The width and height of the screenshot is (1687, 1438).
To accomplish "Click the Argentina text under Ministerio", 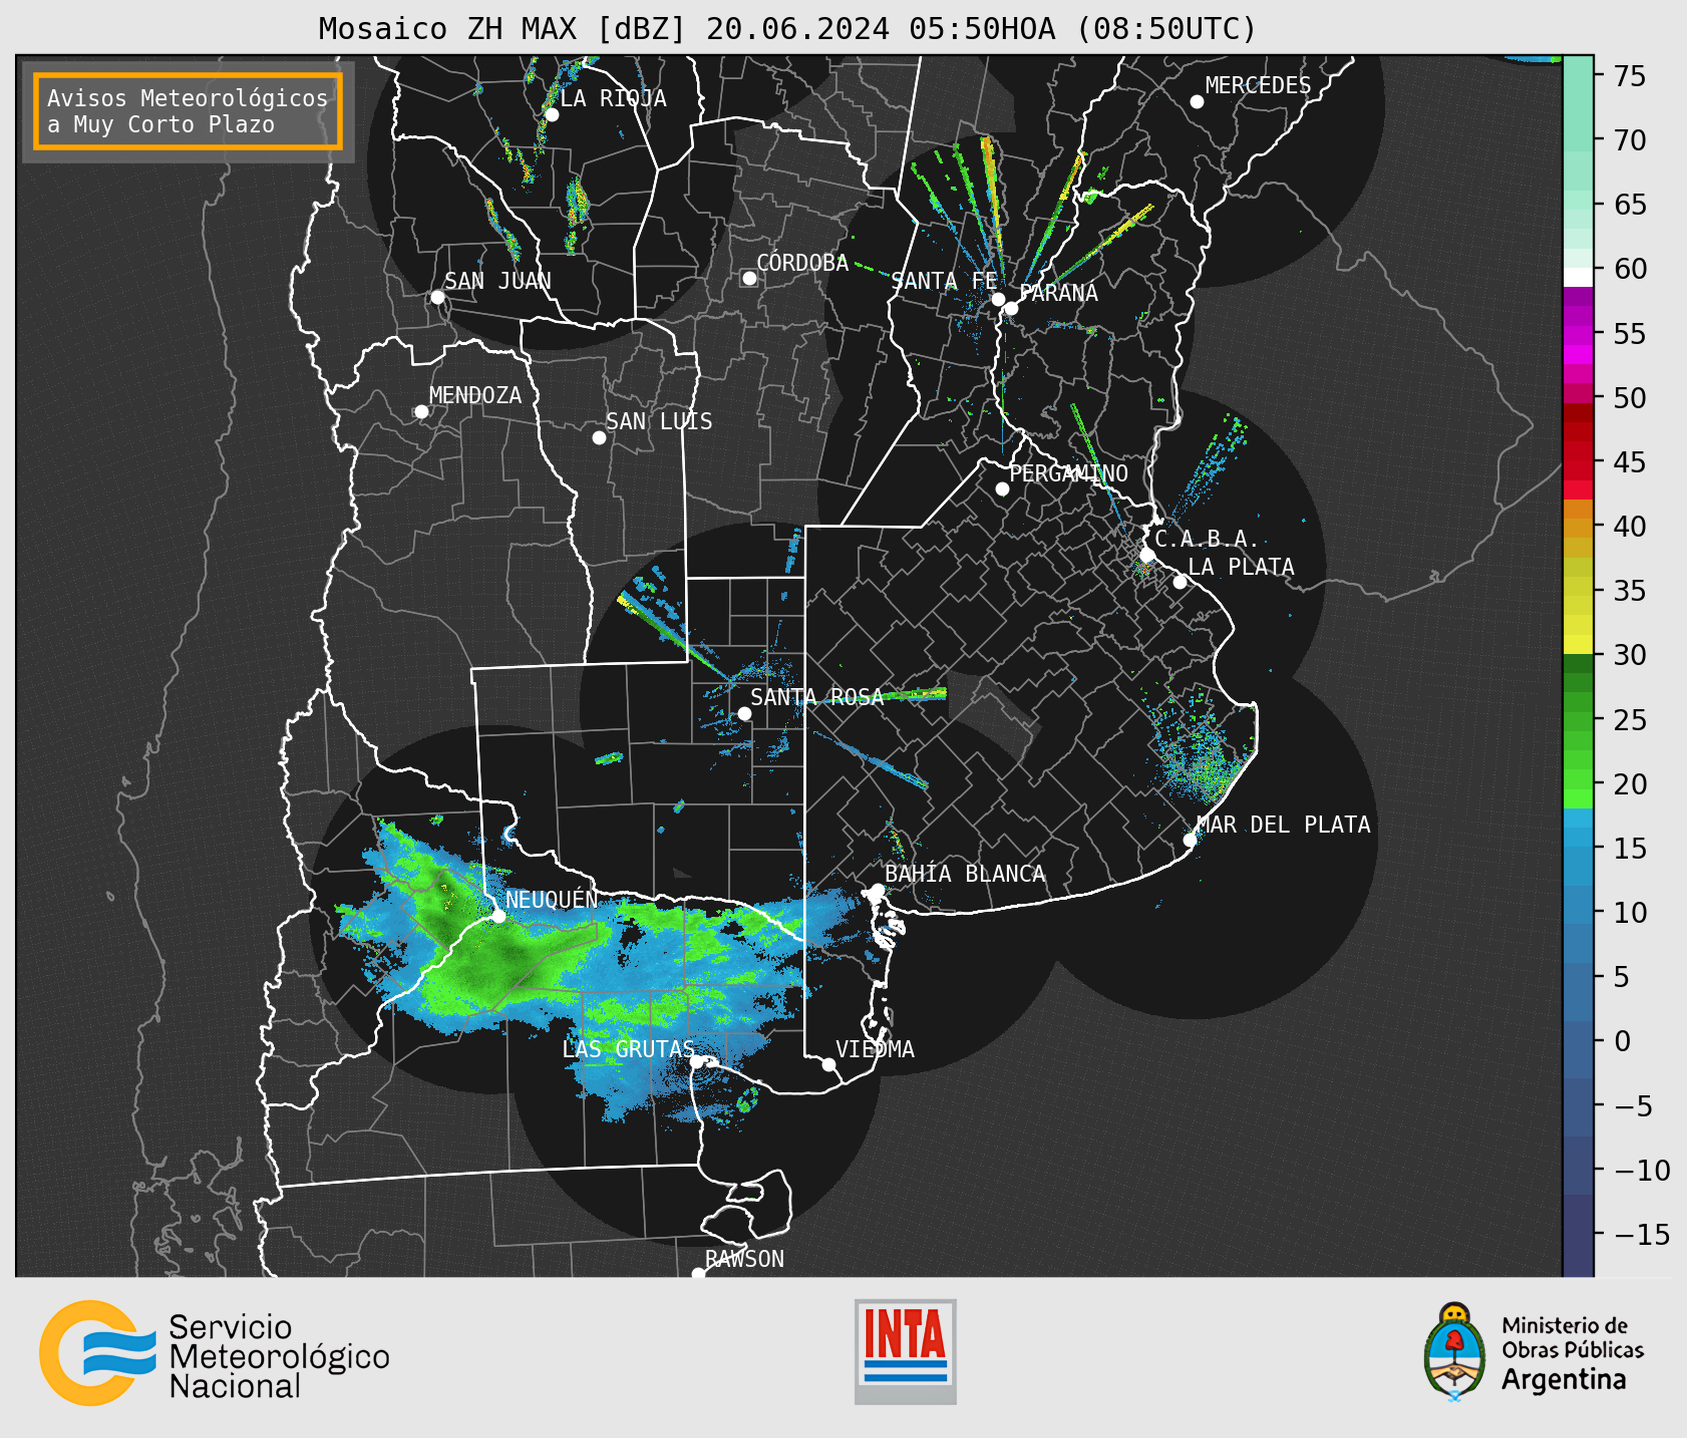I will click(1564, 1380).
